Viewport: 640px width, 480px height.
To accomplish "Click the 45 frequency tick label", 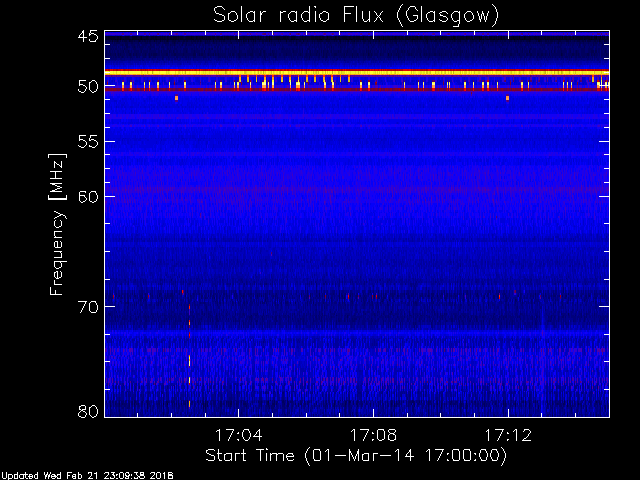I will click(x=88, y=36).
